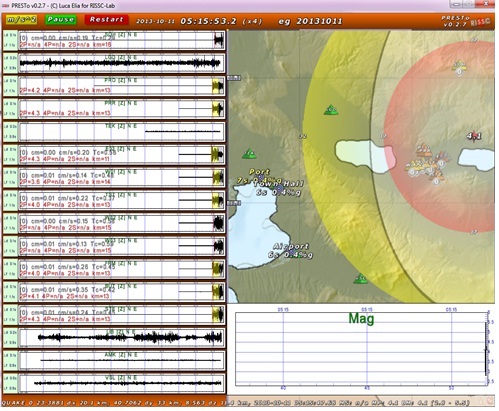Click the green station triangle below Airport
This screenshot has width=499, height=411.
[360, 279]
